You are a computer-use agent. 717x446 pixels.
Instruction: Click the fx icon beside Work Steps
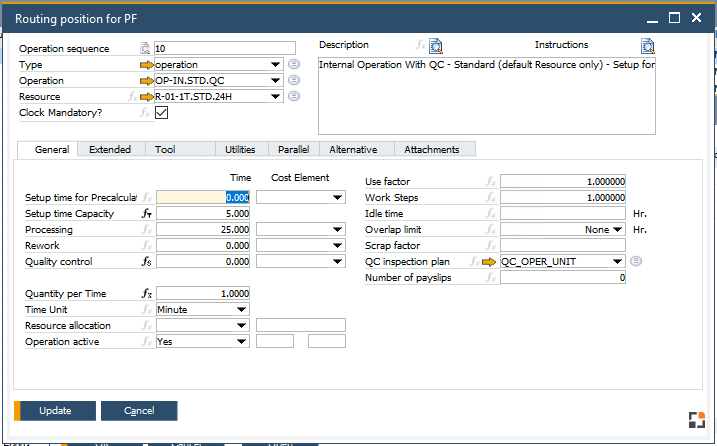491,198
